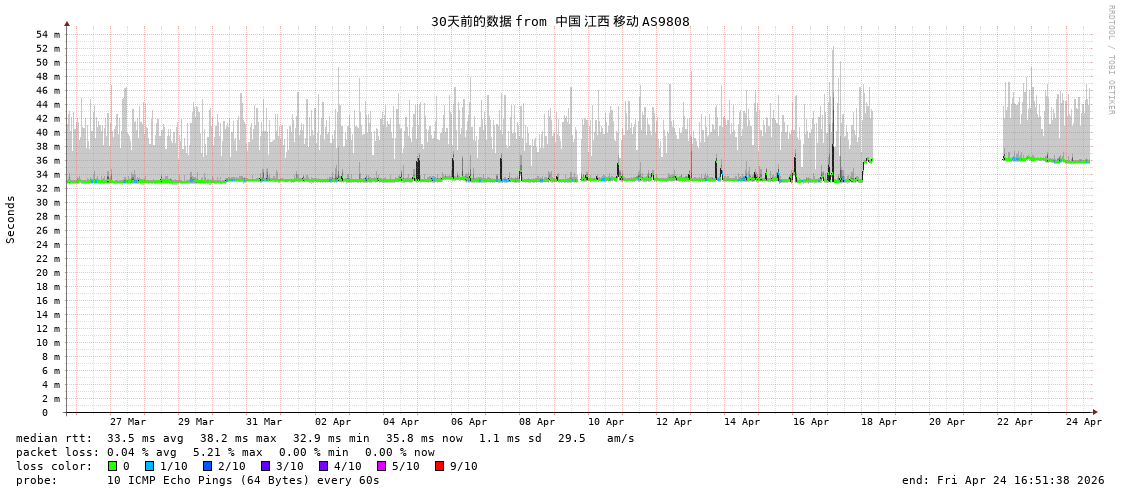Pick the purple 3/10 loss swatch
The image size is (1121, 494).
click(x=265, y=466)
